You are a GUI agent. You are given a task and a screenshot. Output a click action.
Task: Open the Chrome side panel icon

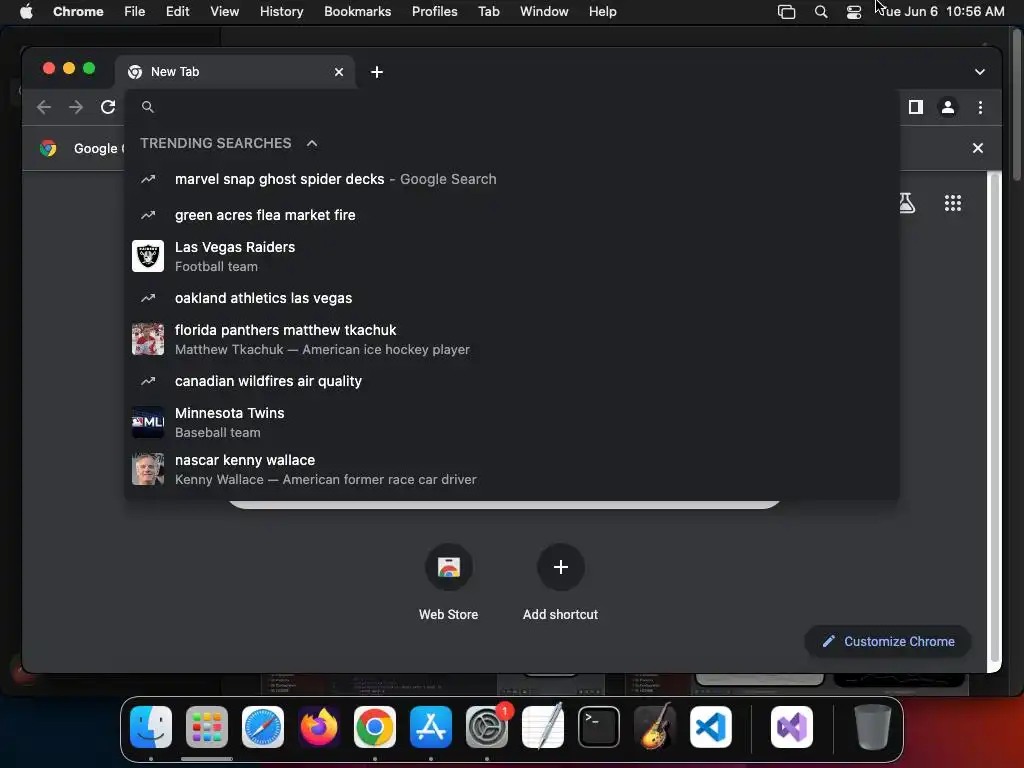916,107
